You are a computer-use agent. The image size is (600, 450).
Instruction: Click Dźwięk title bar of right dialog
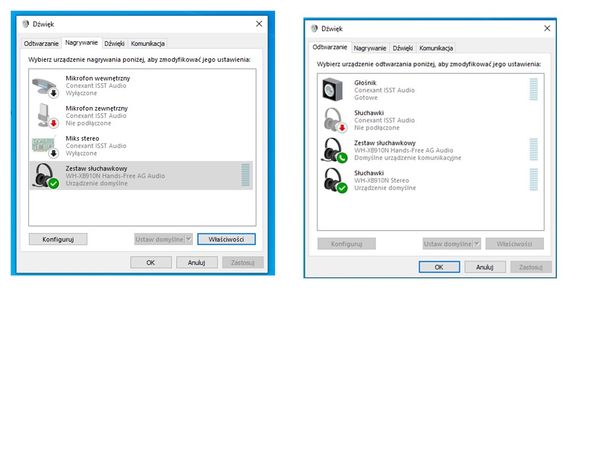tap(420, 28)
